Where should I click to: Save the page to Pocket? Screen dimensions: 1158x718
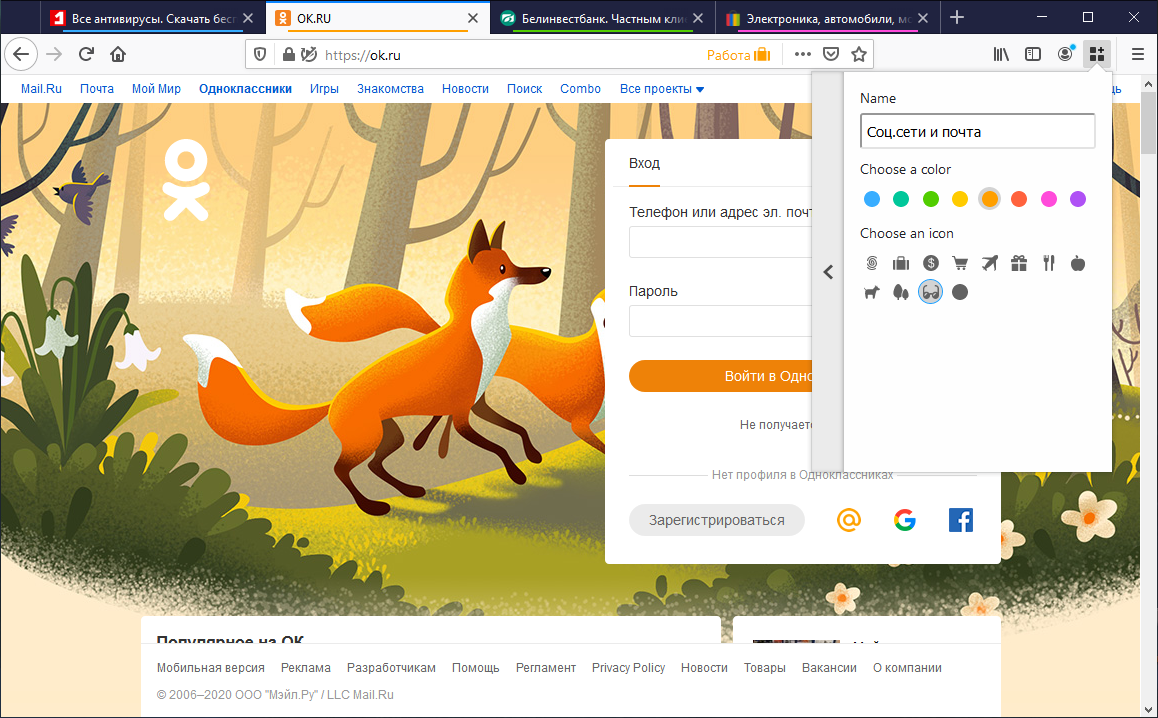[x=831, y=54]
